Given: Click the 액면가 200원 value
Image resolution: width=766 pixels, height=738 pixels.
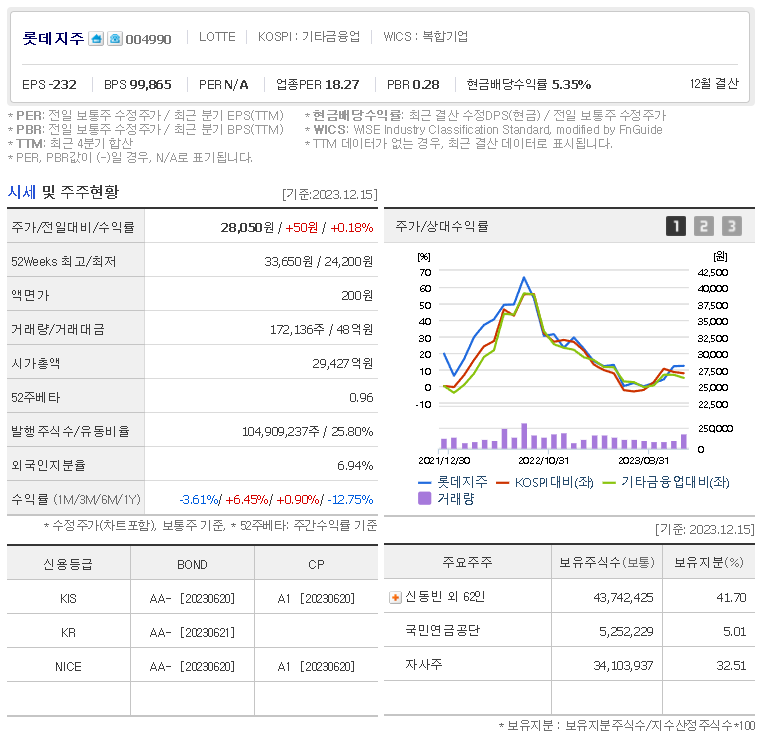Looking at the screenshot, I should coord(357,295).
